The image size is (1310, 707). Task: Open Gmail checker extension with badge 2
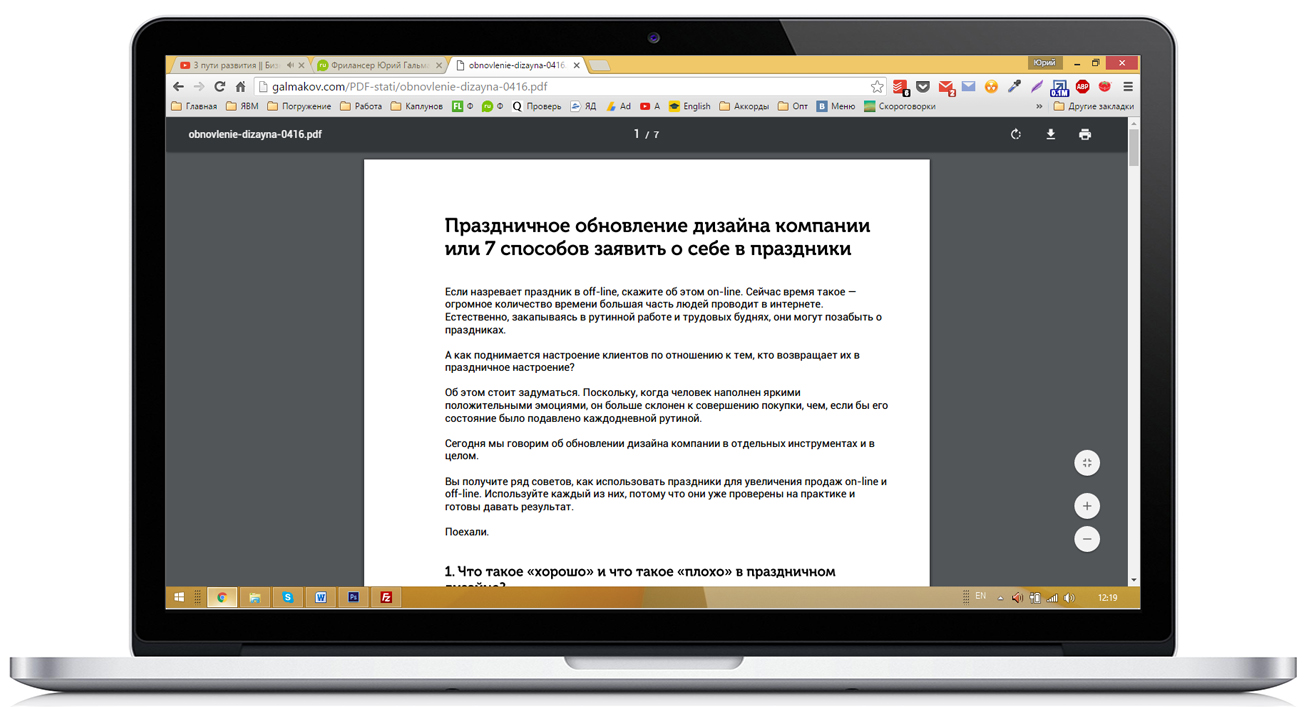pos(946,88)
